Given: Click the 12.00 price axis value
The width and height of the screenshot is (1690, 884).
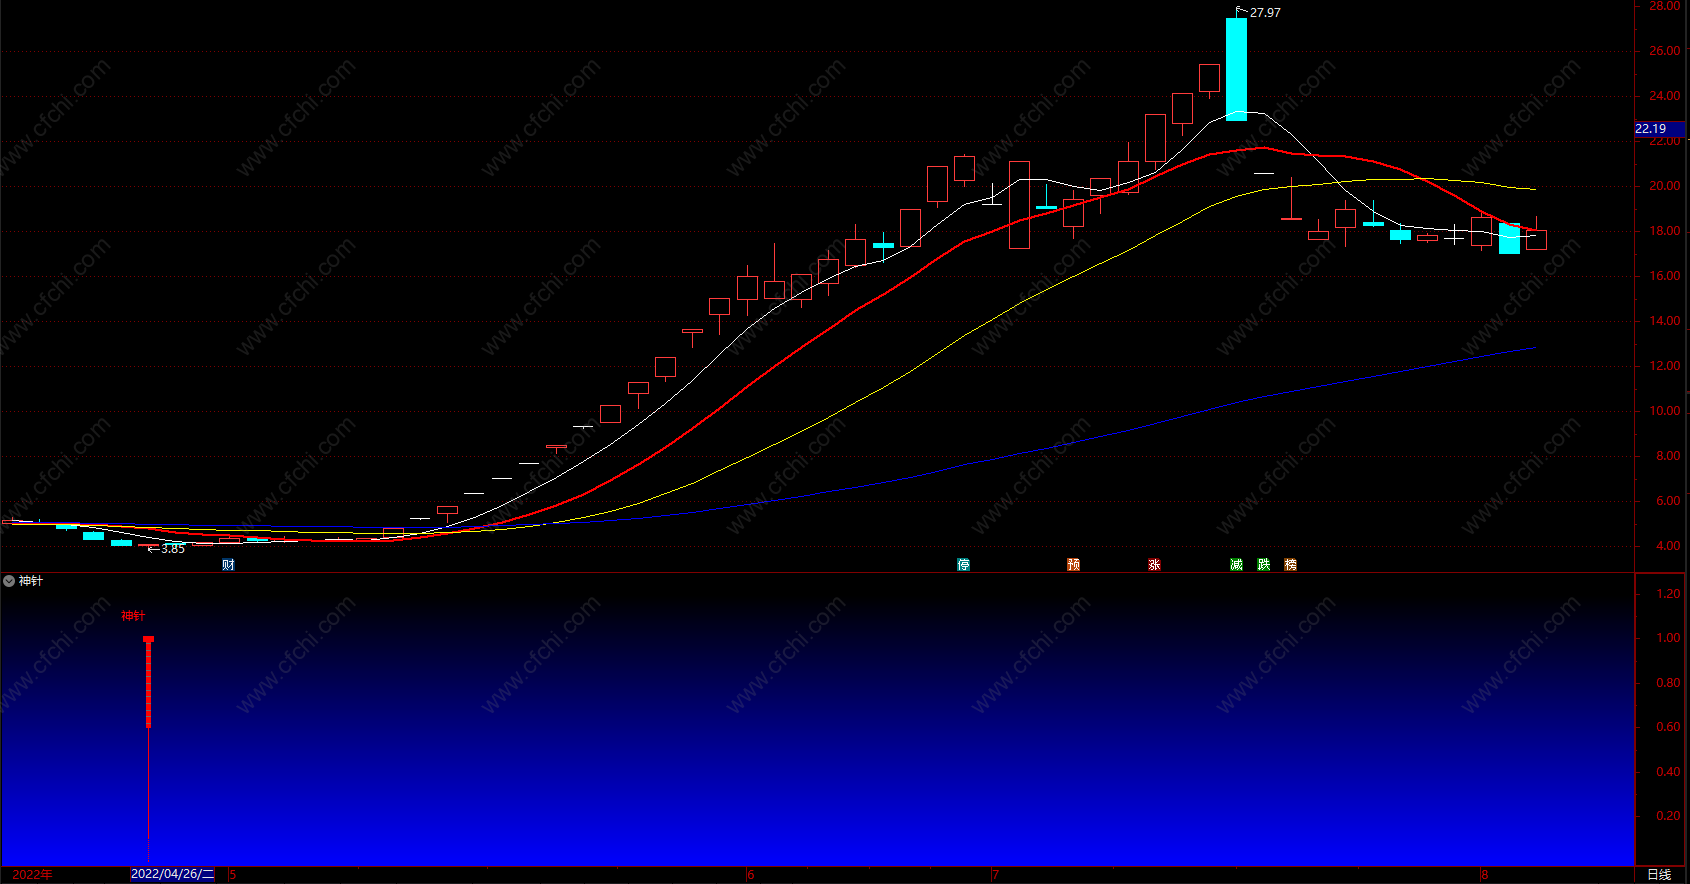Looking at the screenshot, I should pos(1665,366).
